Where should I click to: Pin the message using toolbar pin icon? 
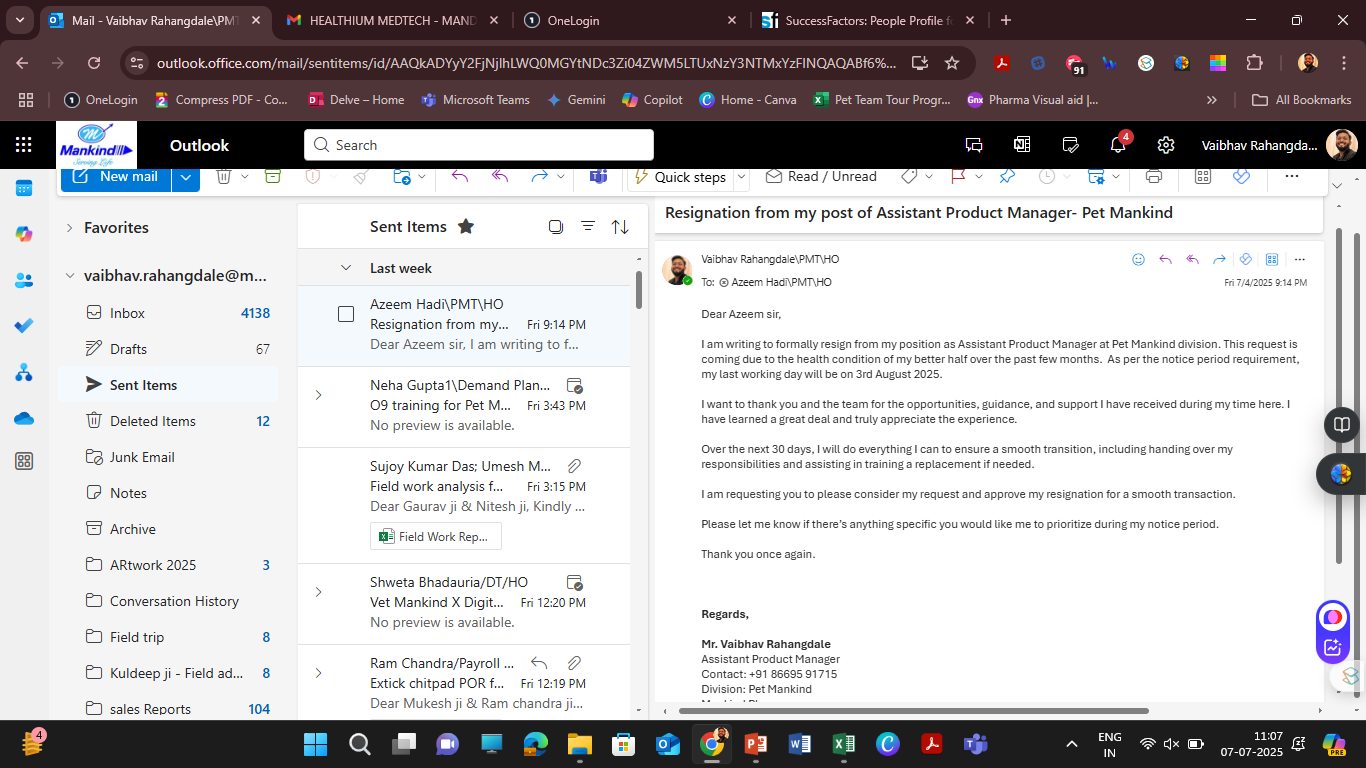click(x=1007, y=176)
